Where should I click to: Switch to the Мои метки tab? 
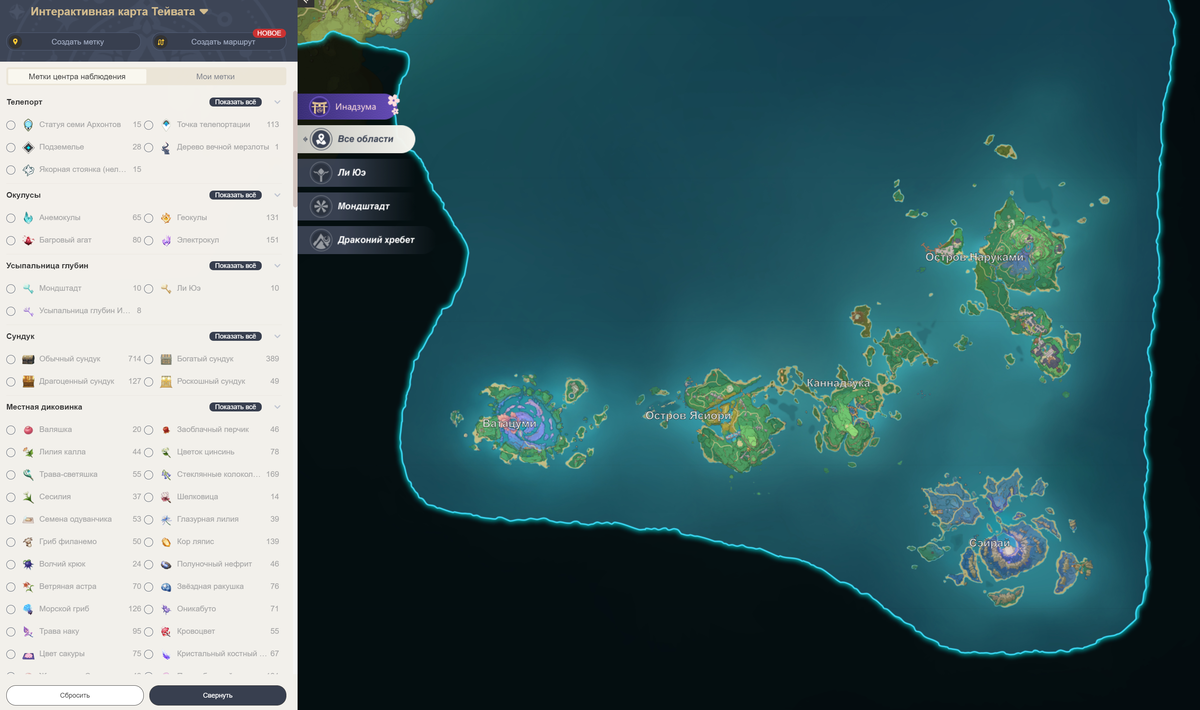coord(216,76)
